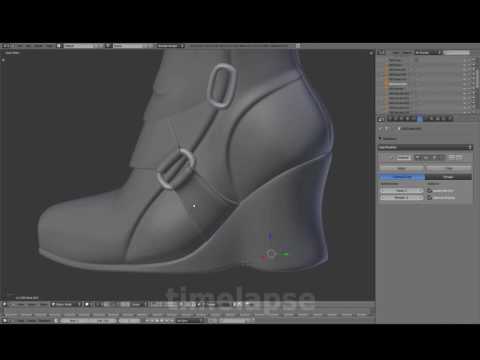Open the View menu in 3D viewport header
Screen dimensions: 480x360
coord(21,304)
